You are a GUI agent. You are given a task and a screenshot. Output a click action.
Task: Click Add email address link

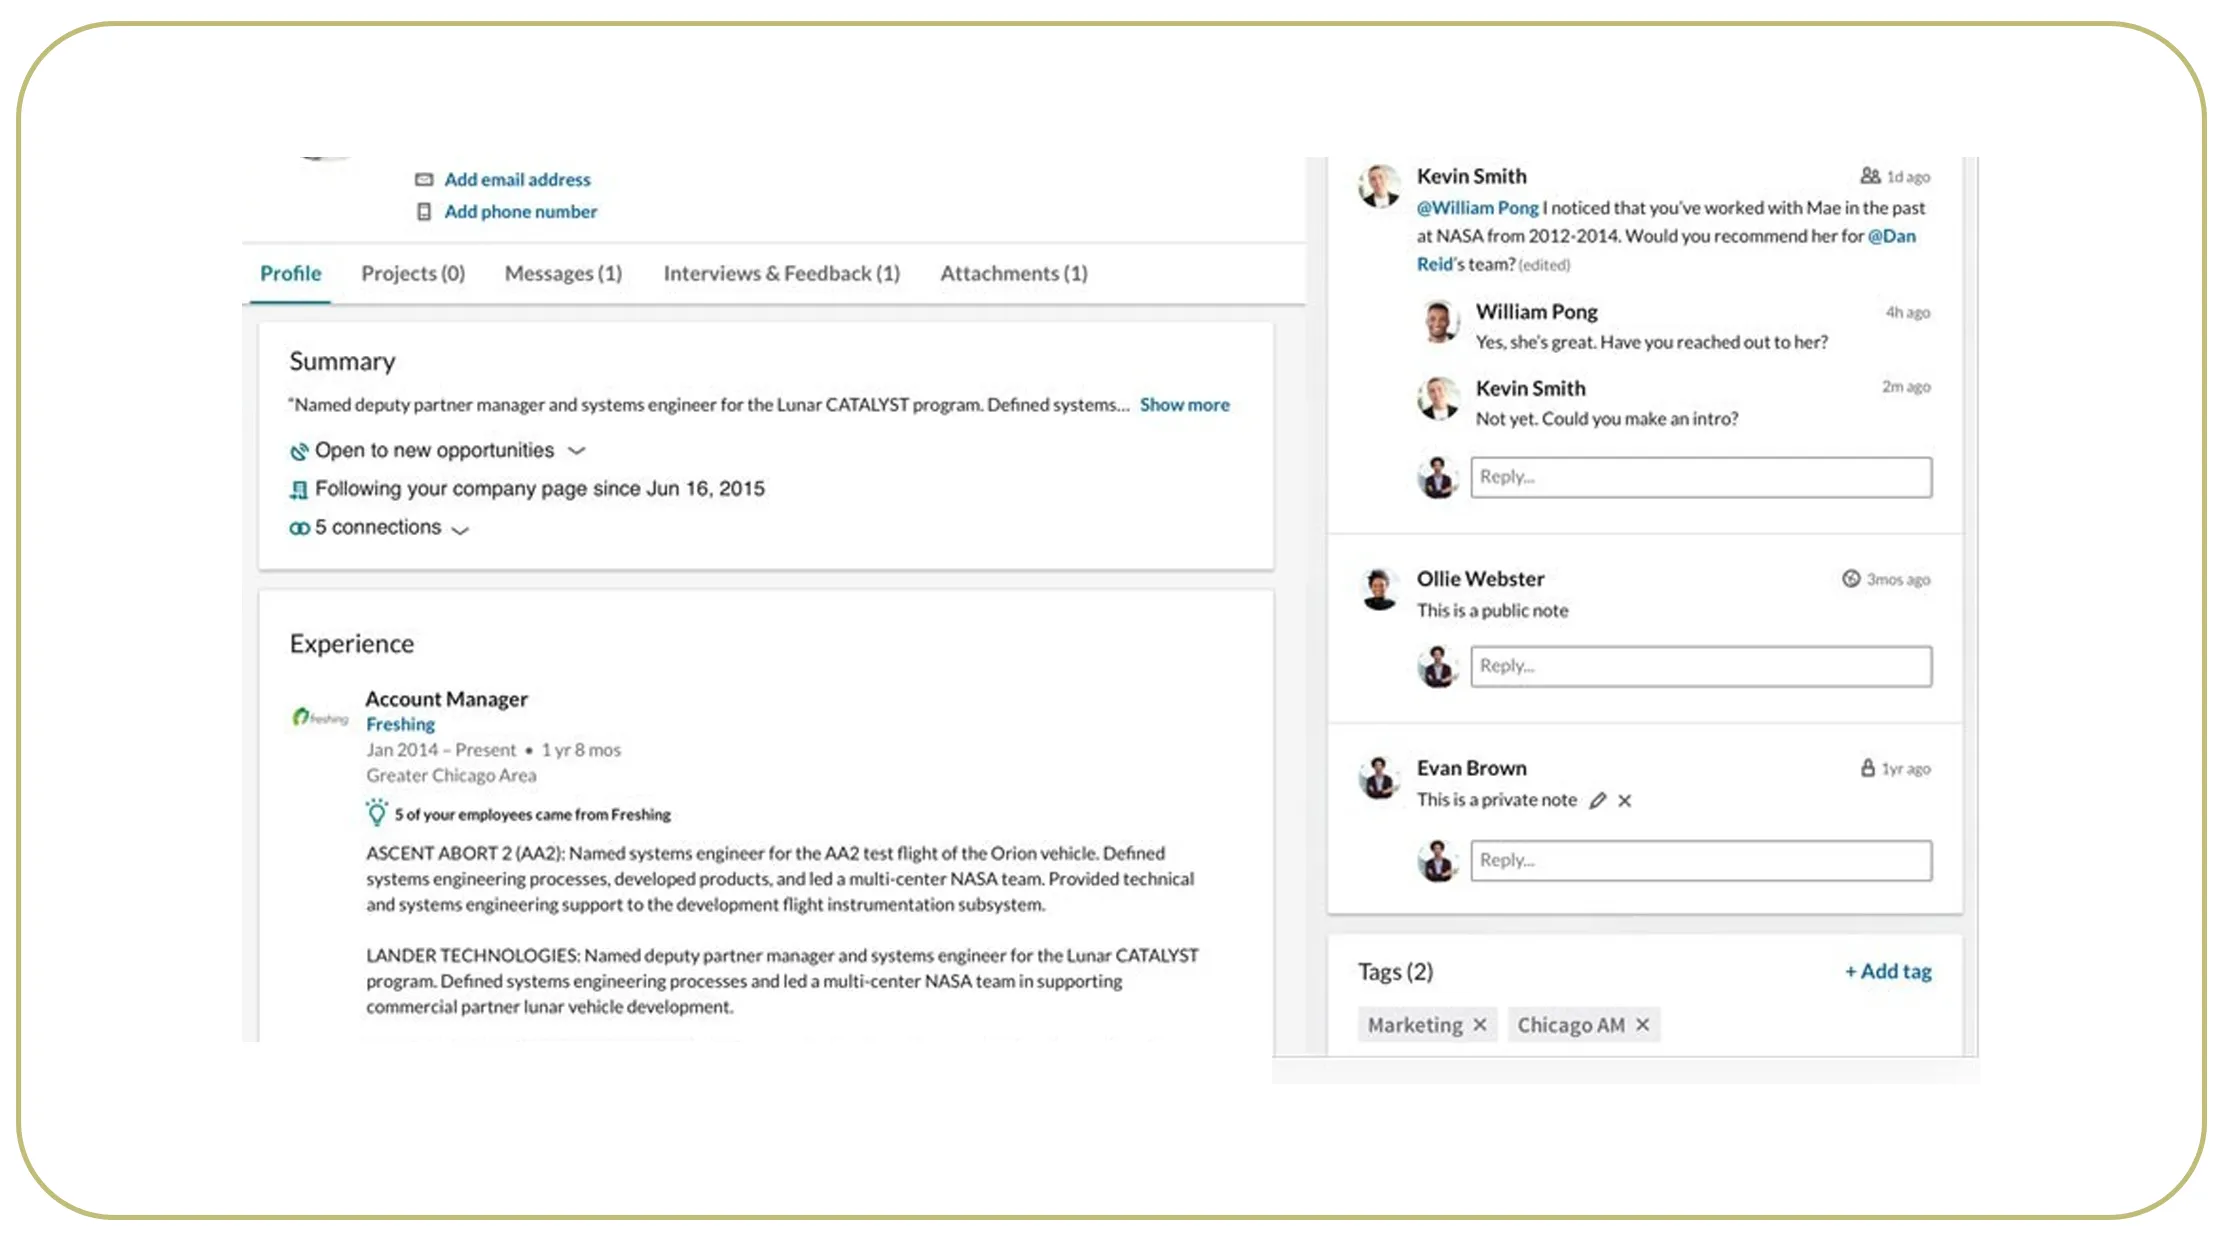[517, 180]
